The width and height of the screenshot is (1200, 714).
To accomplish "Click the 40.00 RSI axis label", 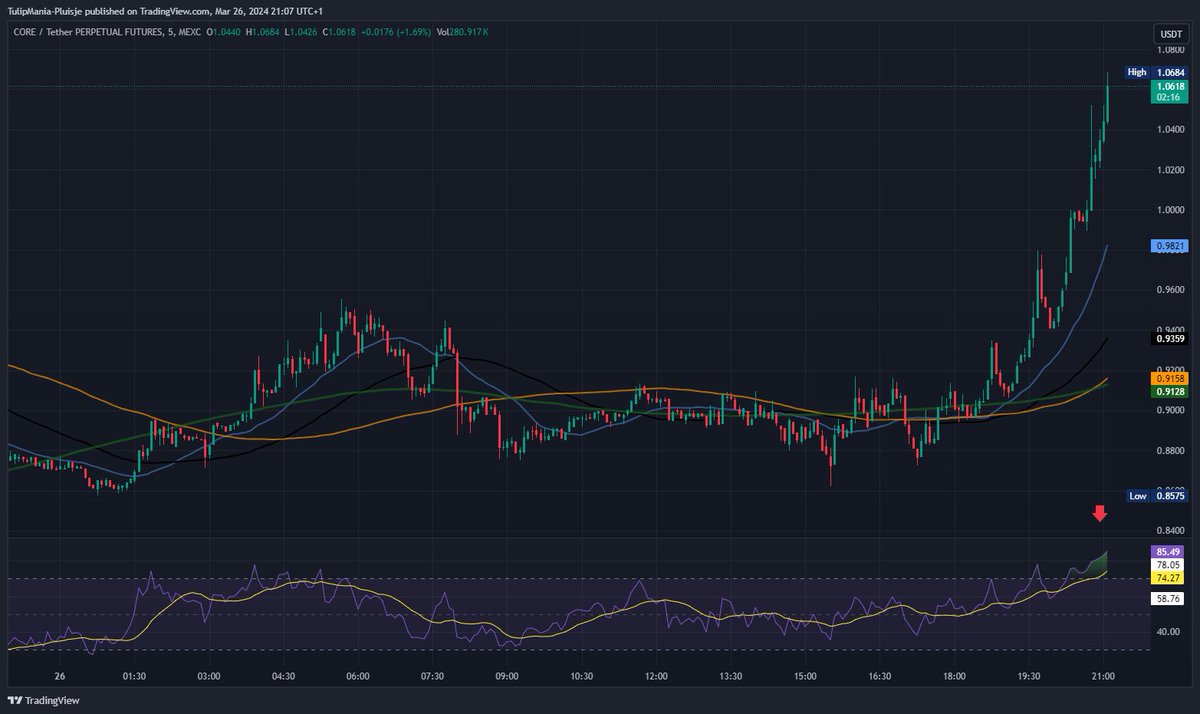I will click(1166, 632).
